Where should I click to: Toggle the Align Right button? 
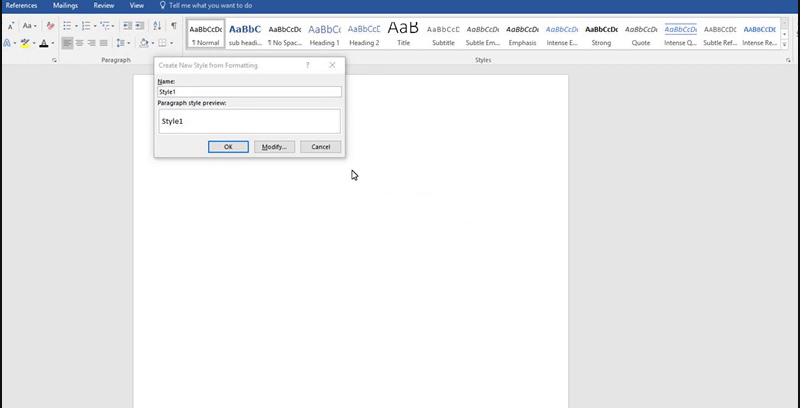[x=92, y=44]
